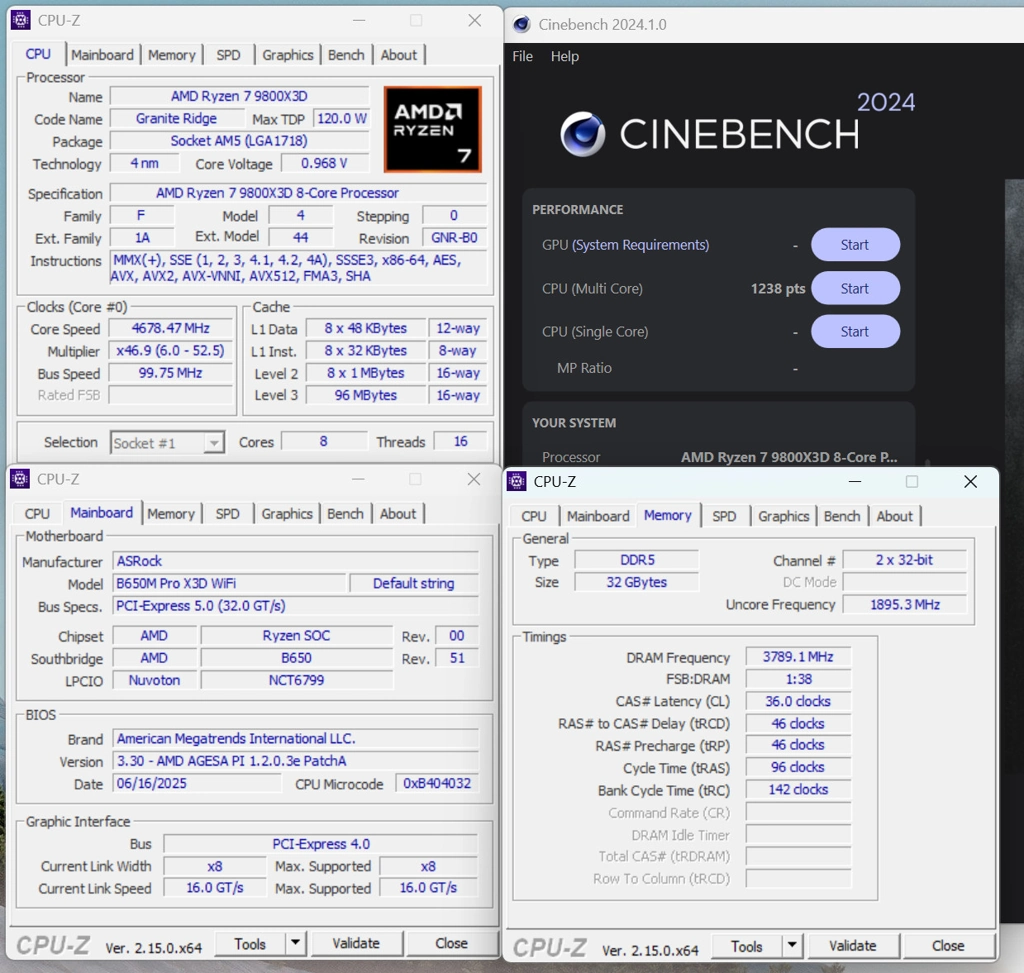This screenshot has height=973, width=1024.
Task: Click Validate in the Mainboard CPU-Z window
Action: tap(357, 944)
